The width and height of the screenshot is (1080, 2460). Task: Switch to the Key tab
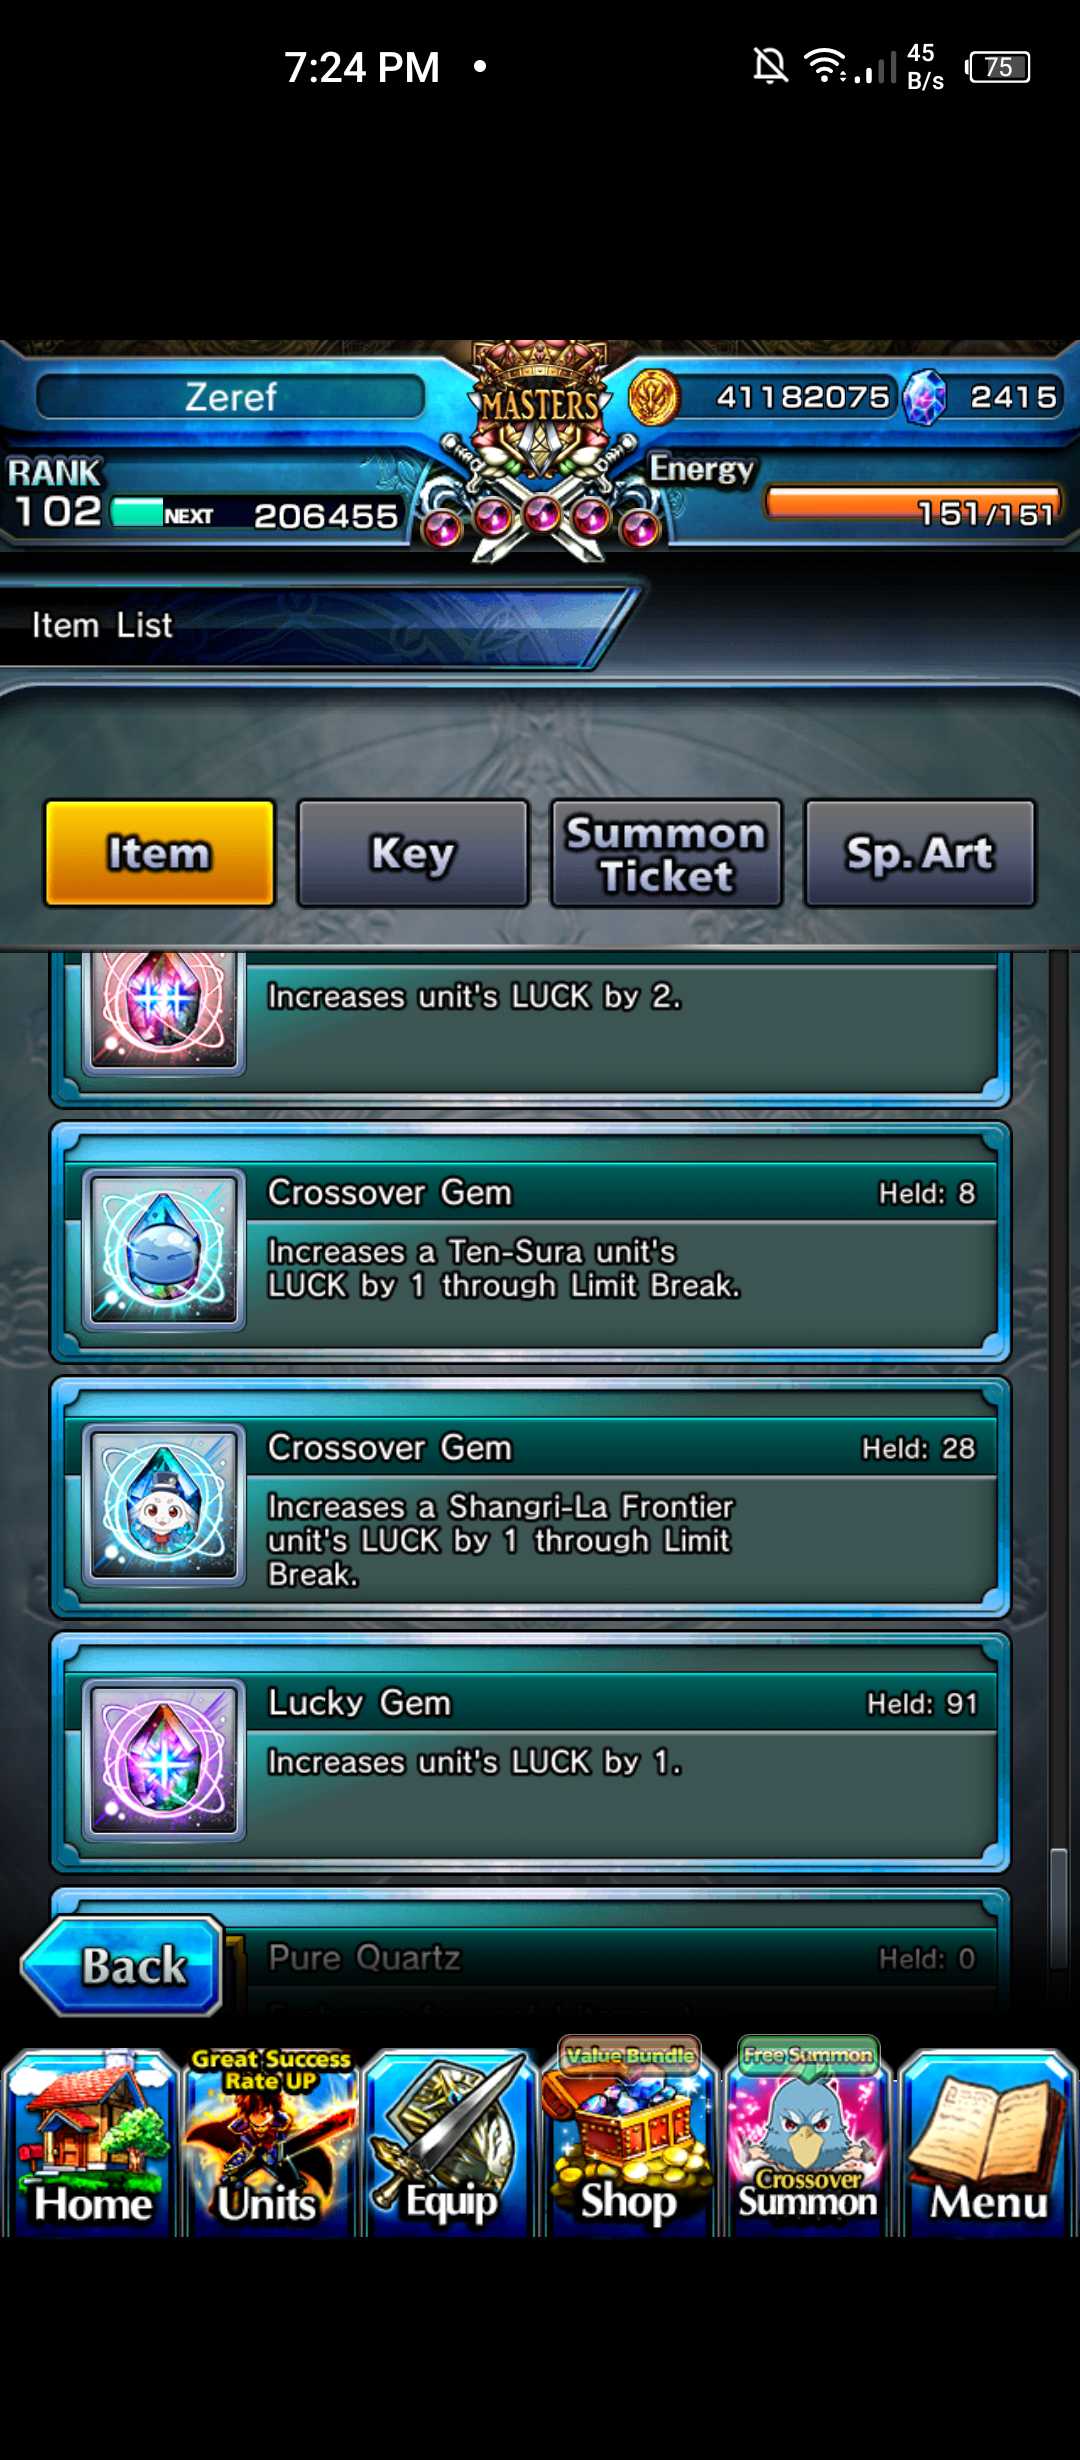click(x=412, y=853)
